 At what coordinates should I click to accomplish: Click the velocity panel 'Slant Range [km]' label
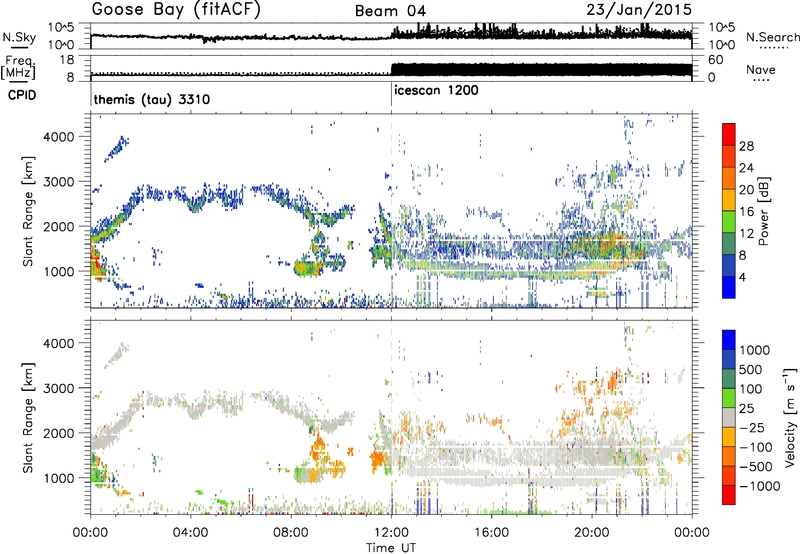pos(27,418)
